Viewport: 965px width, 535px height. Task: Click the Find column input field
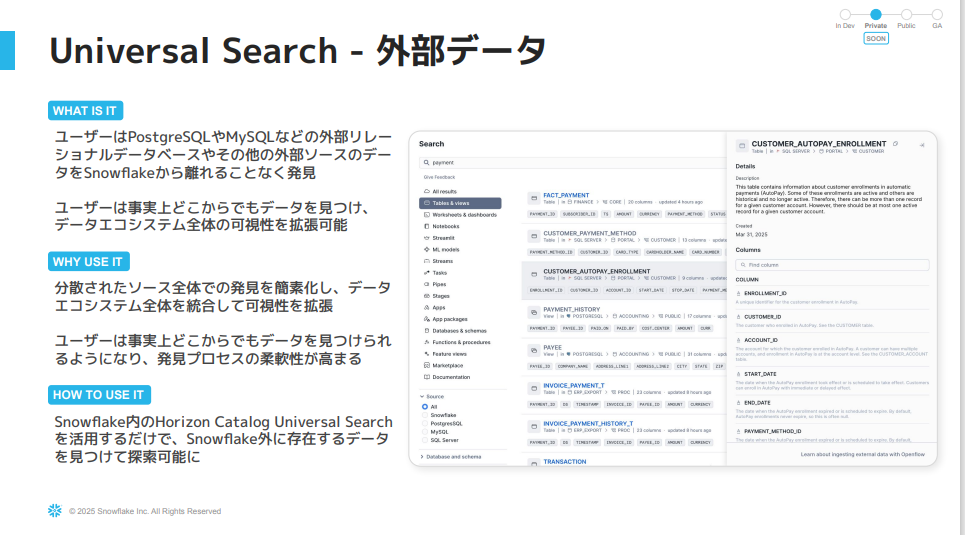point(832,265)
